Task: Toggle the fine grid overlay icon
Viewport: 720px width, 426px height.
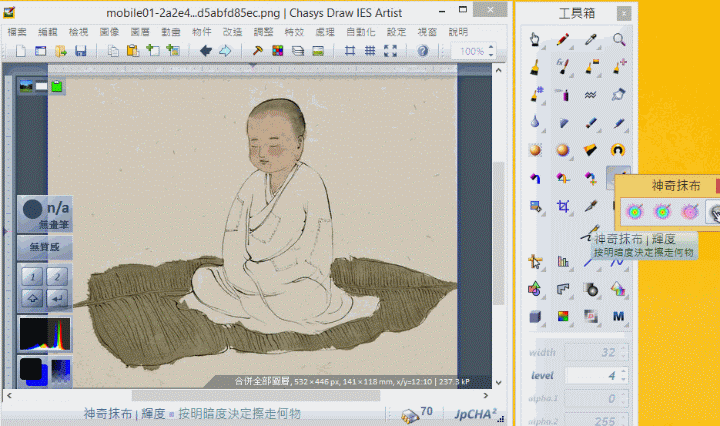Action: point(370,50)
